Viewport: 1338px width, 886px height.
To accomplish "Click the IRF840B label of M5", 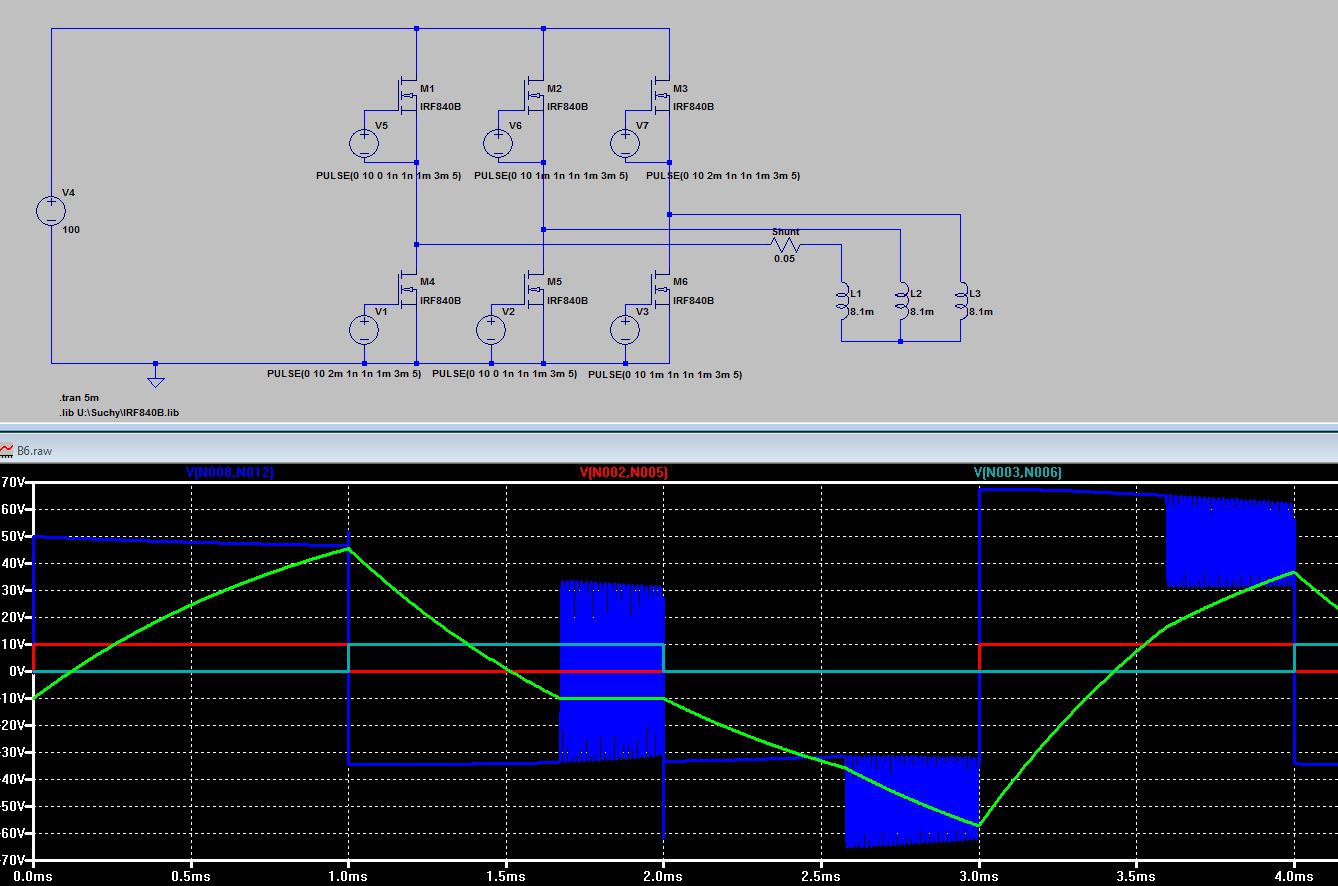I will [567, 300].
